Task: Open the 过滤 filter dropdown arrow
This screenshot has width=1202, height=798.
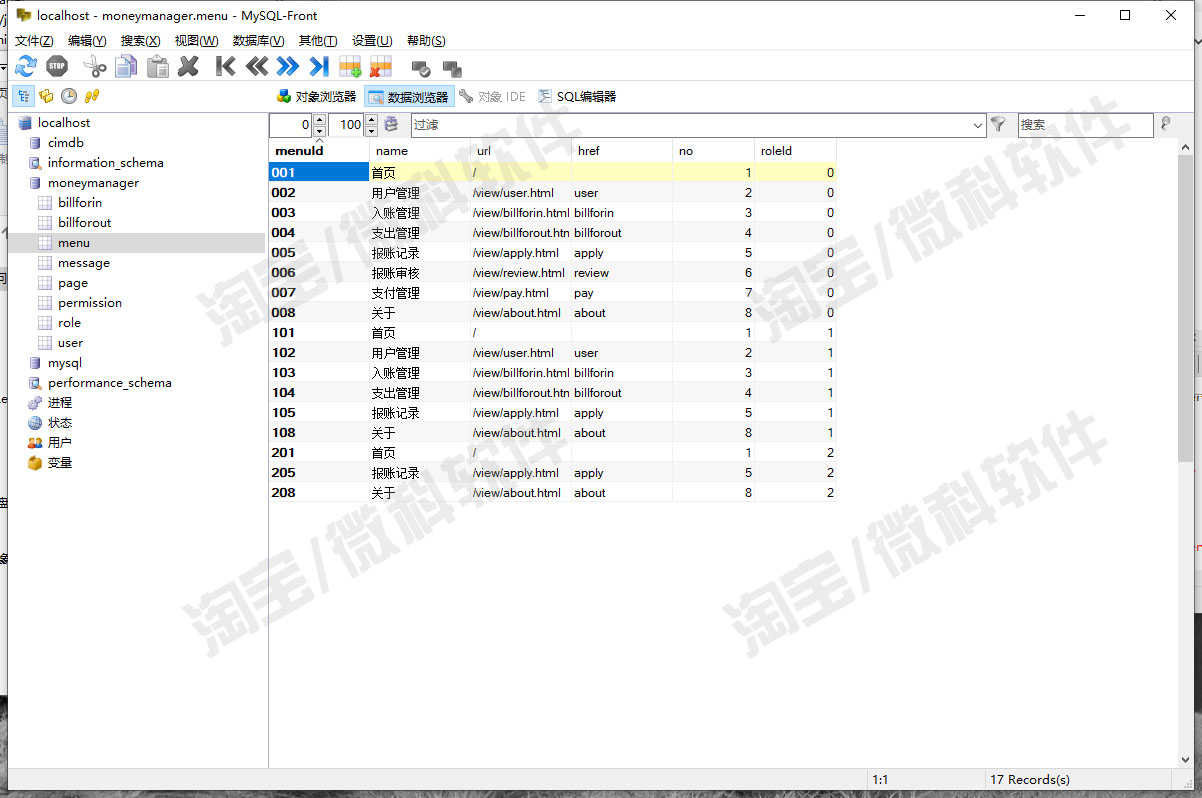Action: [x=978, y=125]
